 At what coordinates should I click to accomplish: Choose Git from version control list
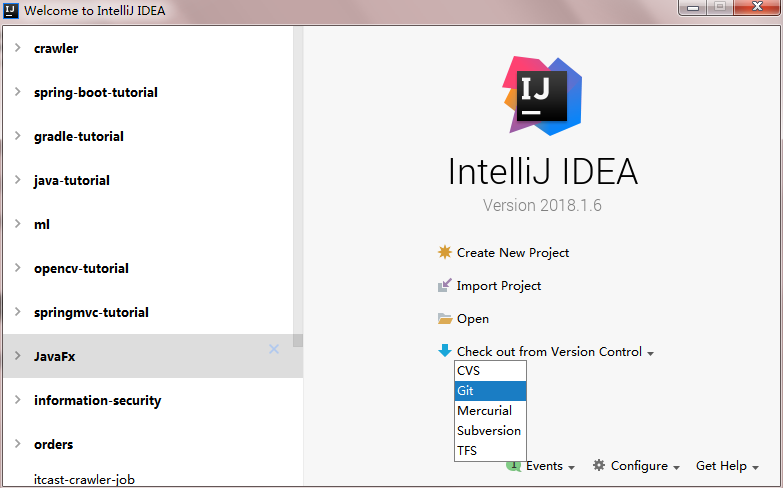pos(490,391)
